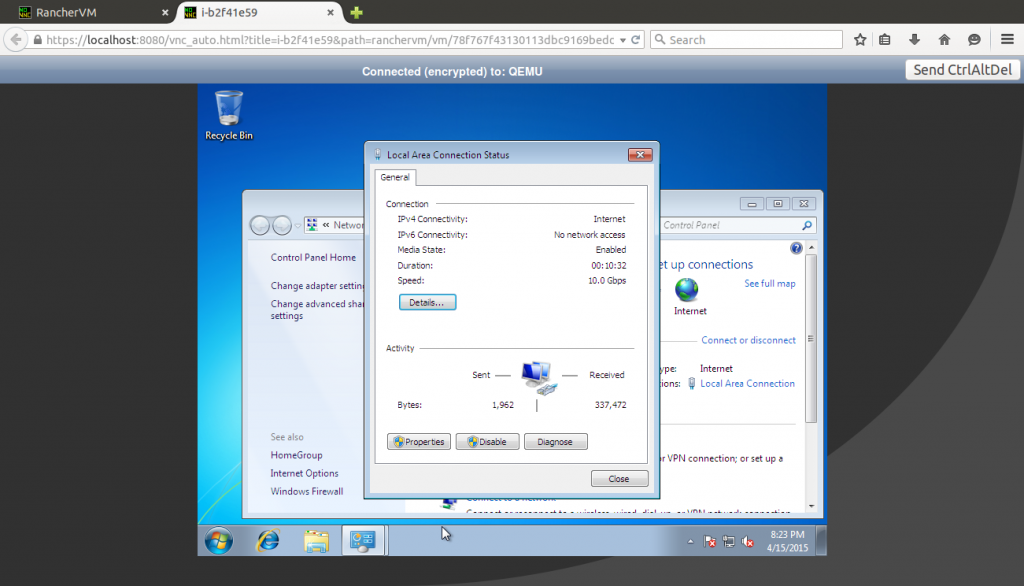Click the back arrow in Control Panel window
Viewport: 1024px width, 586px height.
[x=260, y=225]
